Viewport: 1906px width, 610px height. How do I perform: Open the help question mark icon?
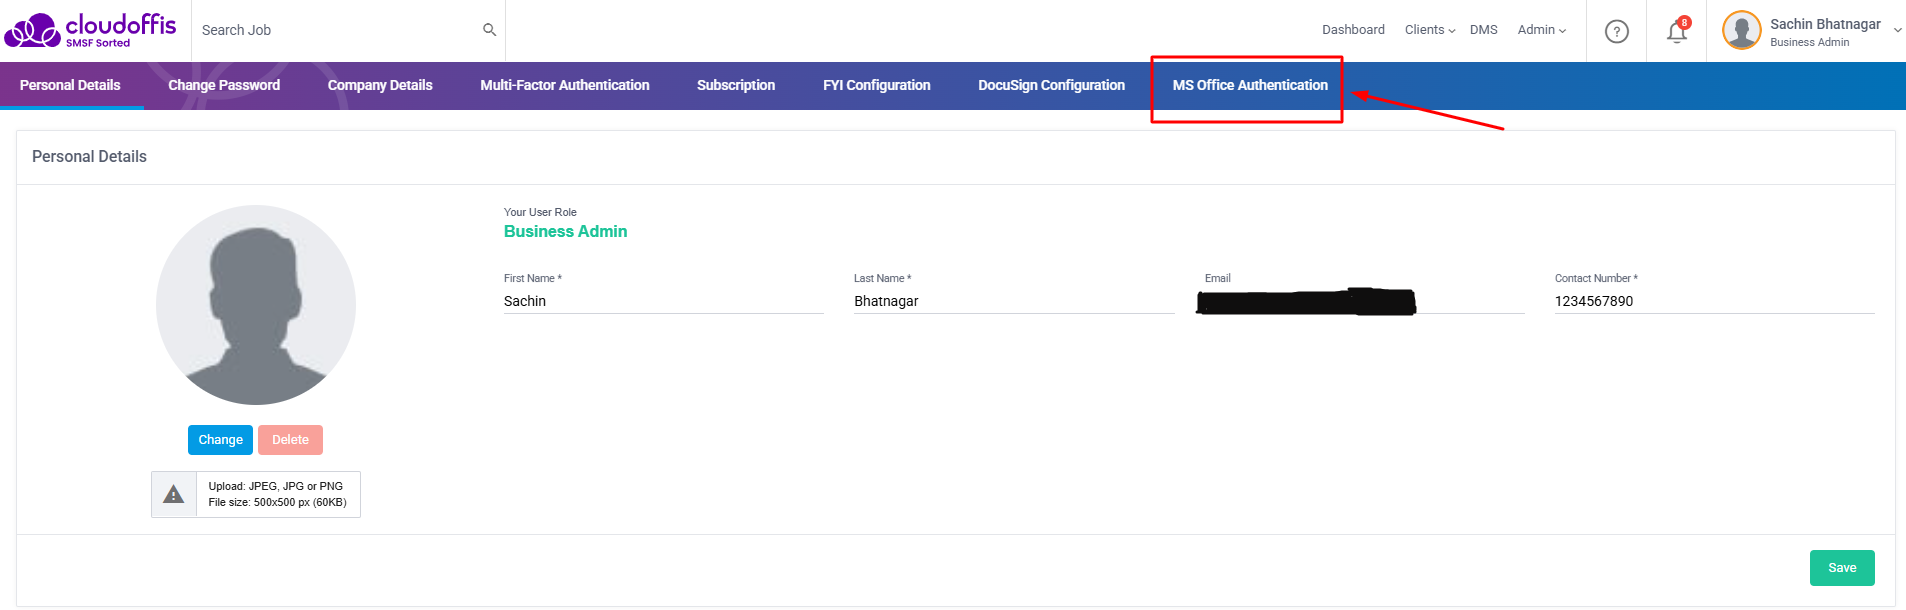click(x=1616, y=32)
